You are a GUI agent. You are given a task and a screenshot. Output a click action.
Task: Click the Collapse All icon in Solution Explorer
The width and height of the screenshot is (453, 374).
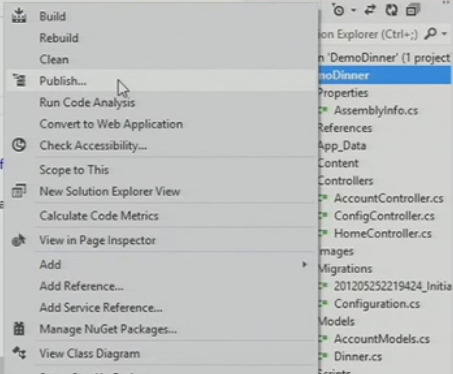tap(413, 10)
